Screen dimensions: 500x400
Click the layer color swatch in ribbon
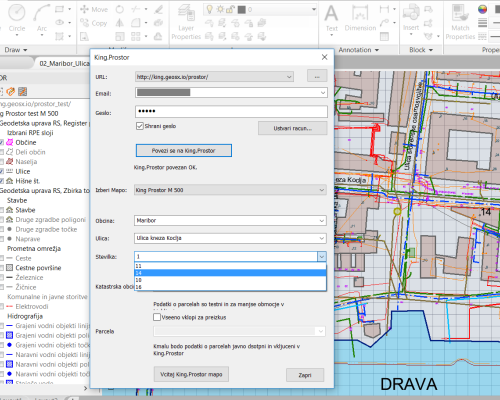(242, 10)
